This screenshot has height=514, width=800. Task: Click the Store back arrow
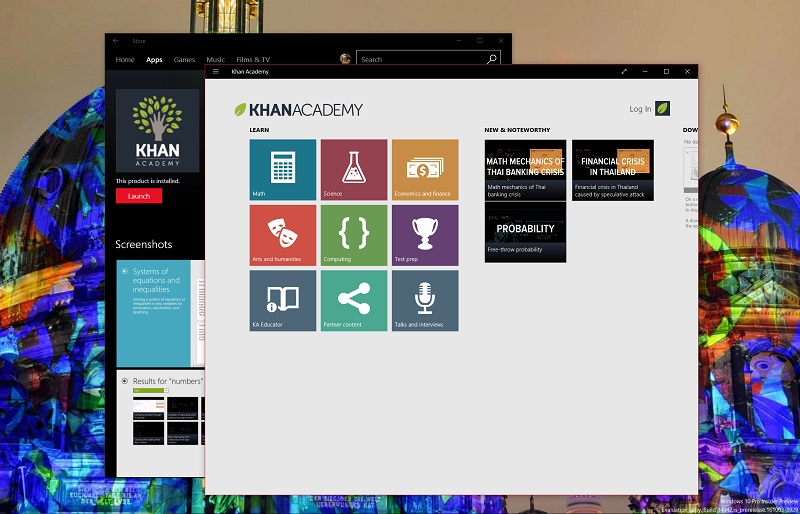click(x=116, y=41)
